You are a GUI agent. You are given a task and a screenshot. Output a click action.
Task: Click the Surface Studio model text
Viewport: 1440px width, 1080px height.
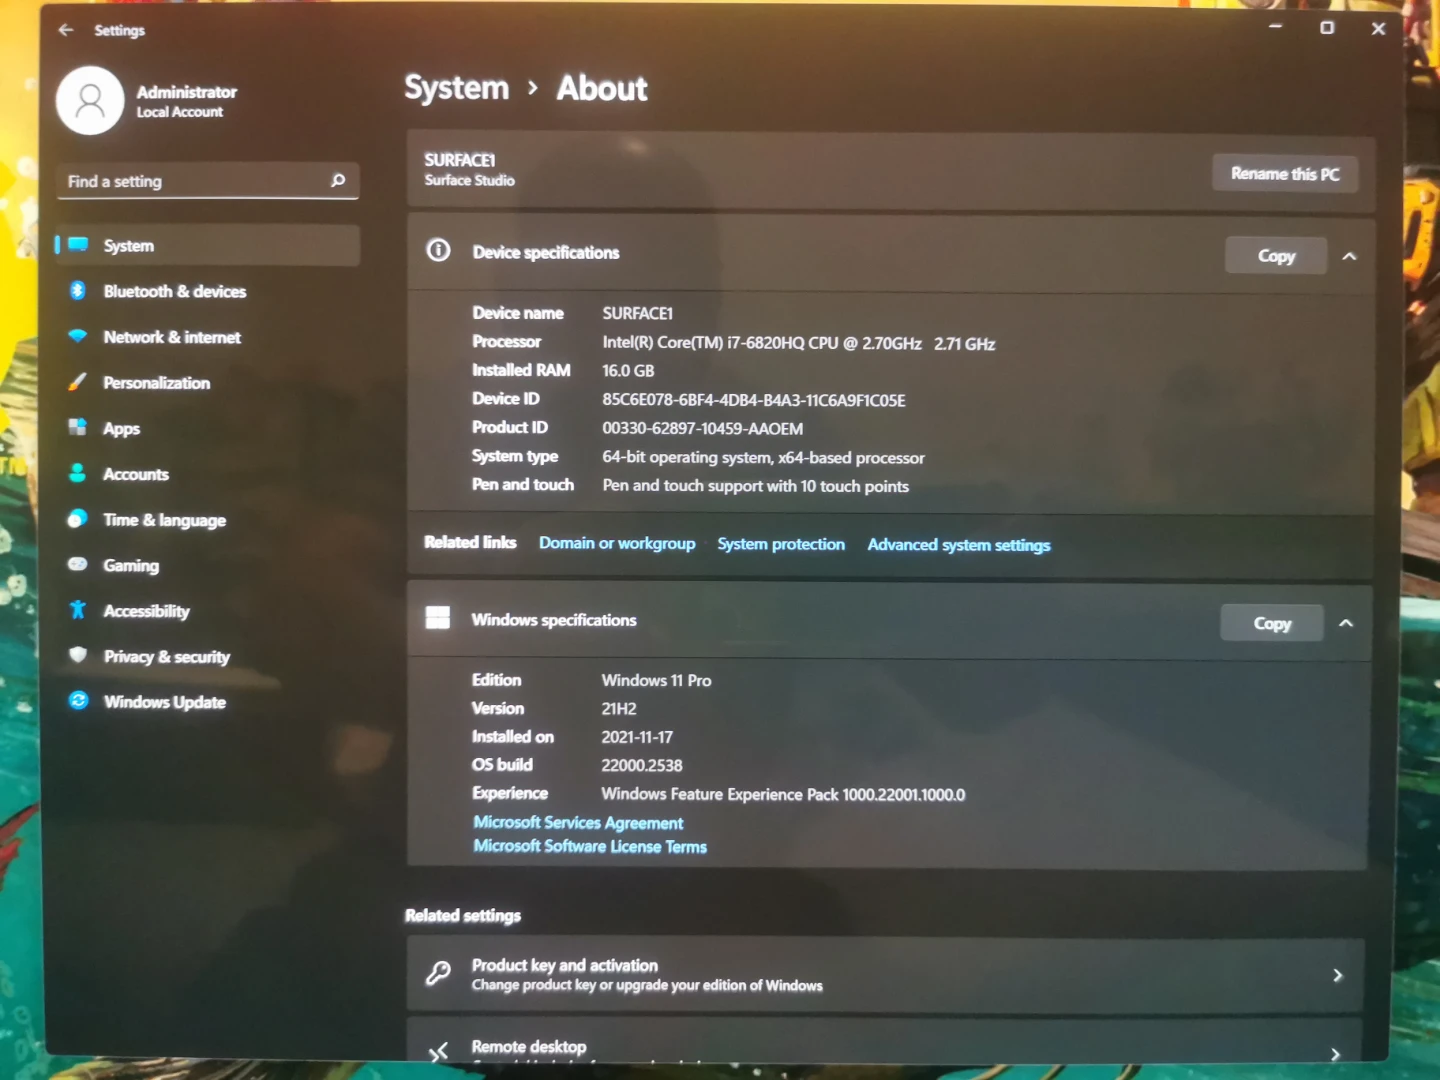pyautogui.click(x=470, y=180)
